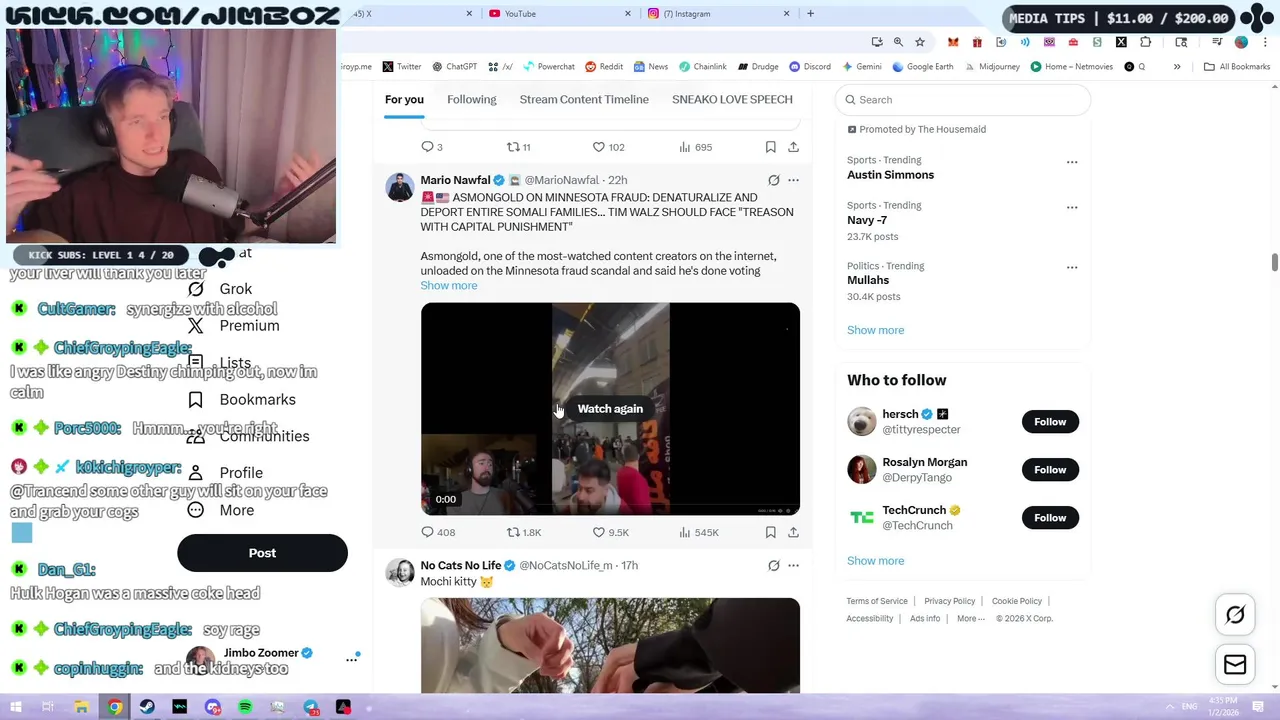Open Premium in the X sidebar
The height and width of the screenshot is (720, 1280).
pyautogui.click(x=234, y=326)
